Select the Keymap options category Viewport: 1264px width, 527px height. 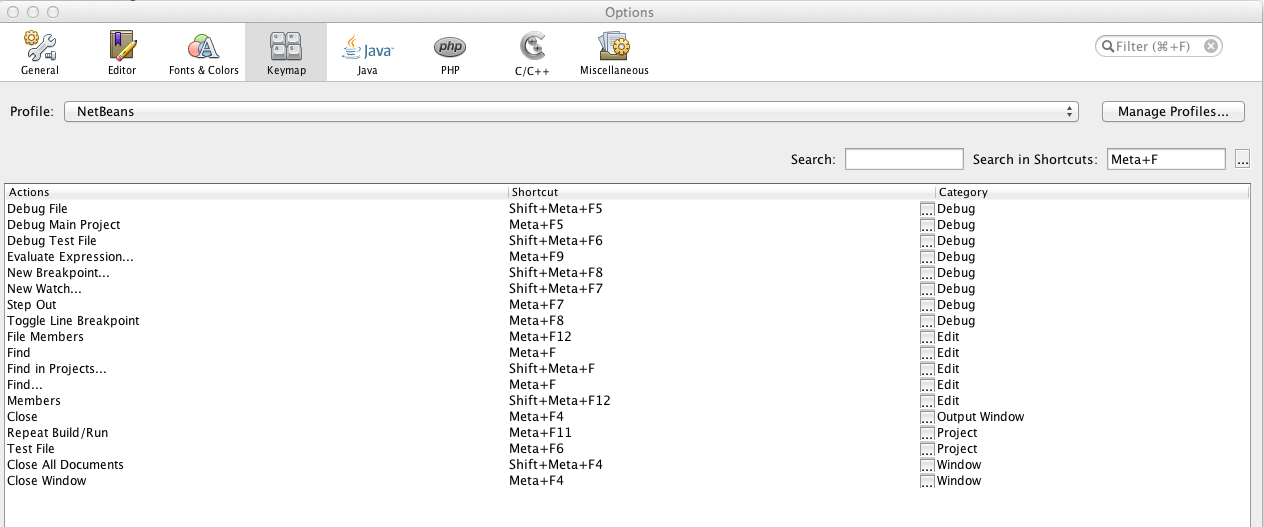[x=286, y=53]
